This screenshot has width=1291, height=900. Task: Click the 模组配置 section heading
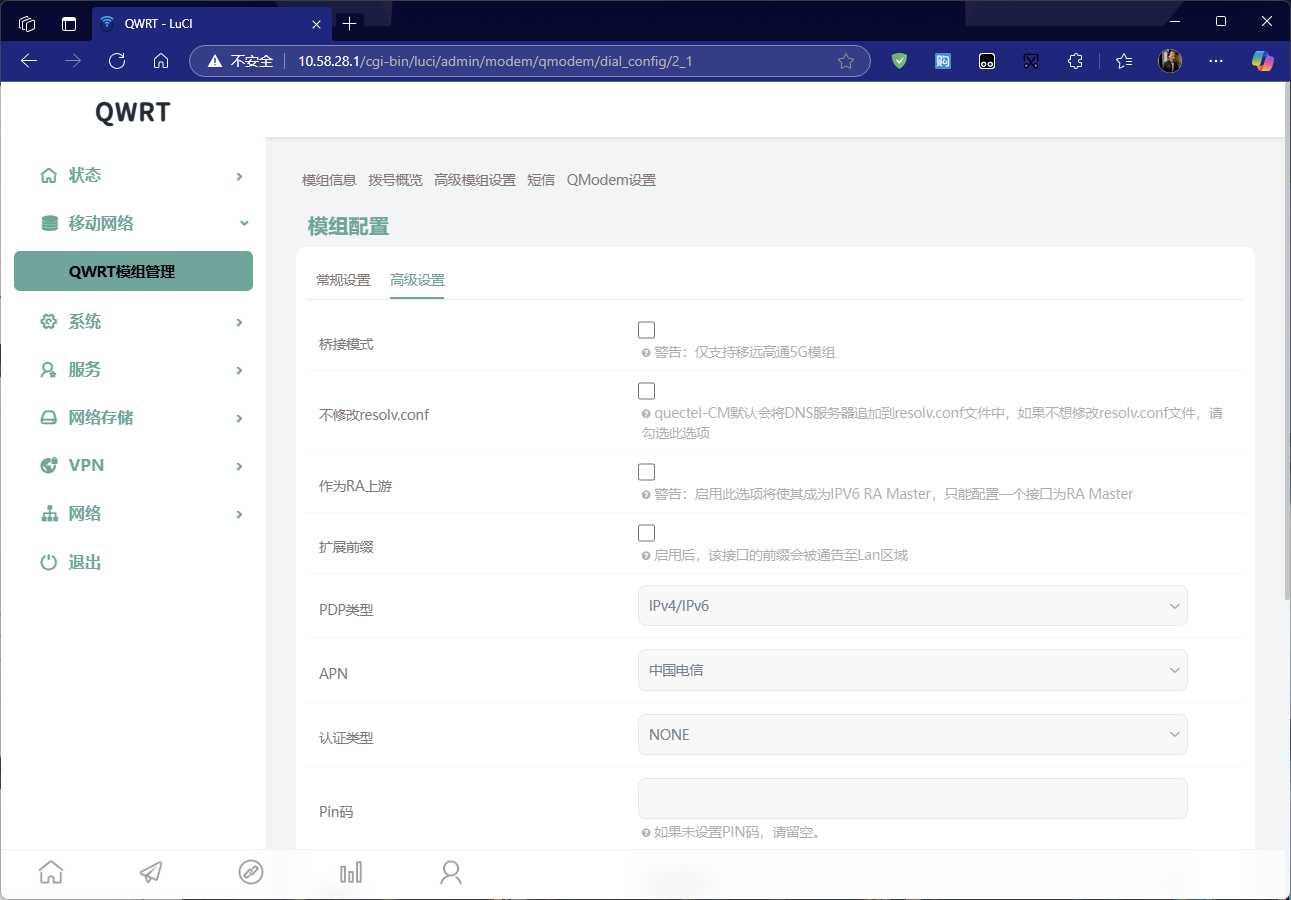348,227
